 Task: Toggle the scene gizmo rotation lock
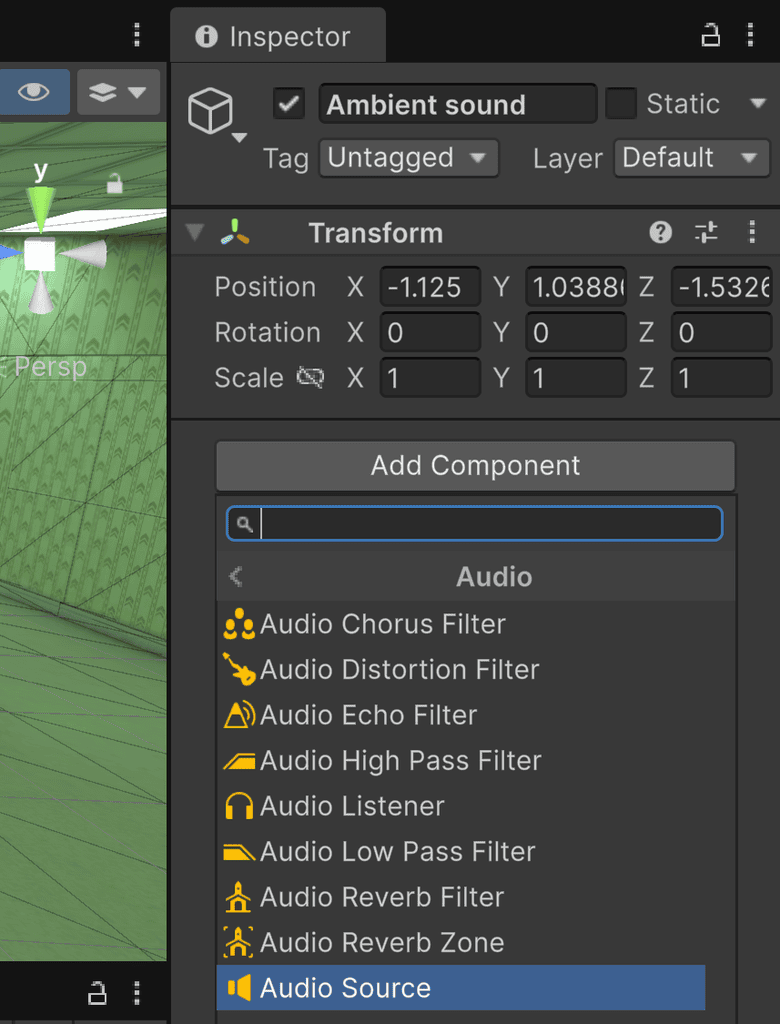[x=114, y=184]
